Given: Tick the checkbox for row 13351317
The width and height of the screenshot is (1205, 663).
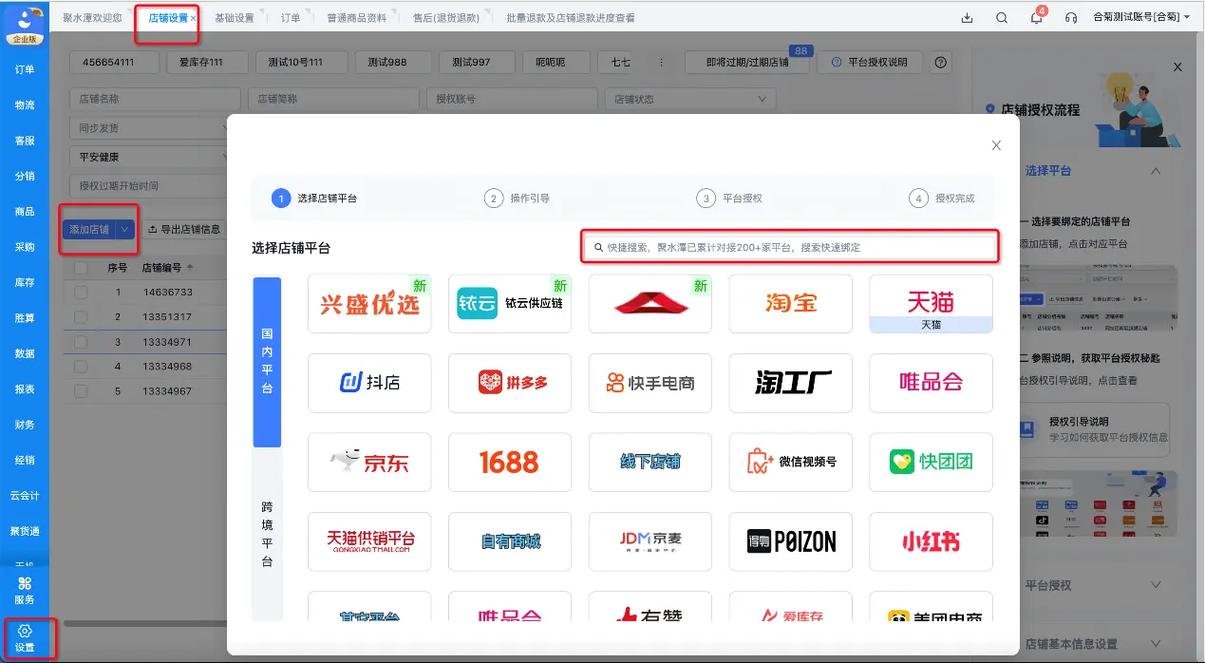Looking at the screenshot, I should pos(81,317).
